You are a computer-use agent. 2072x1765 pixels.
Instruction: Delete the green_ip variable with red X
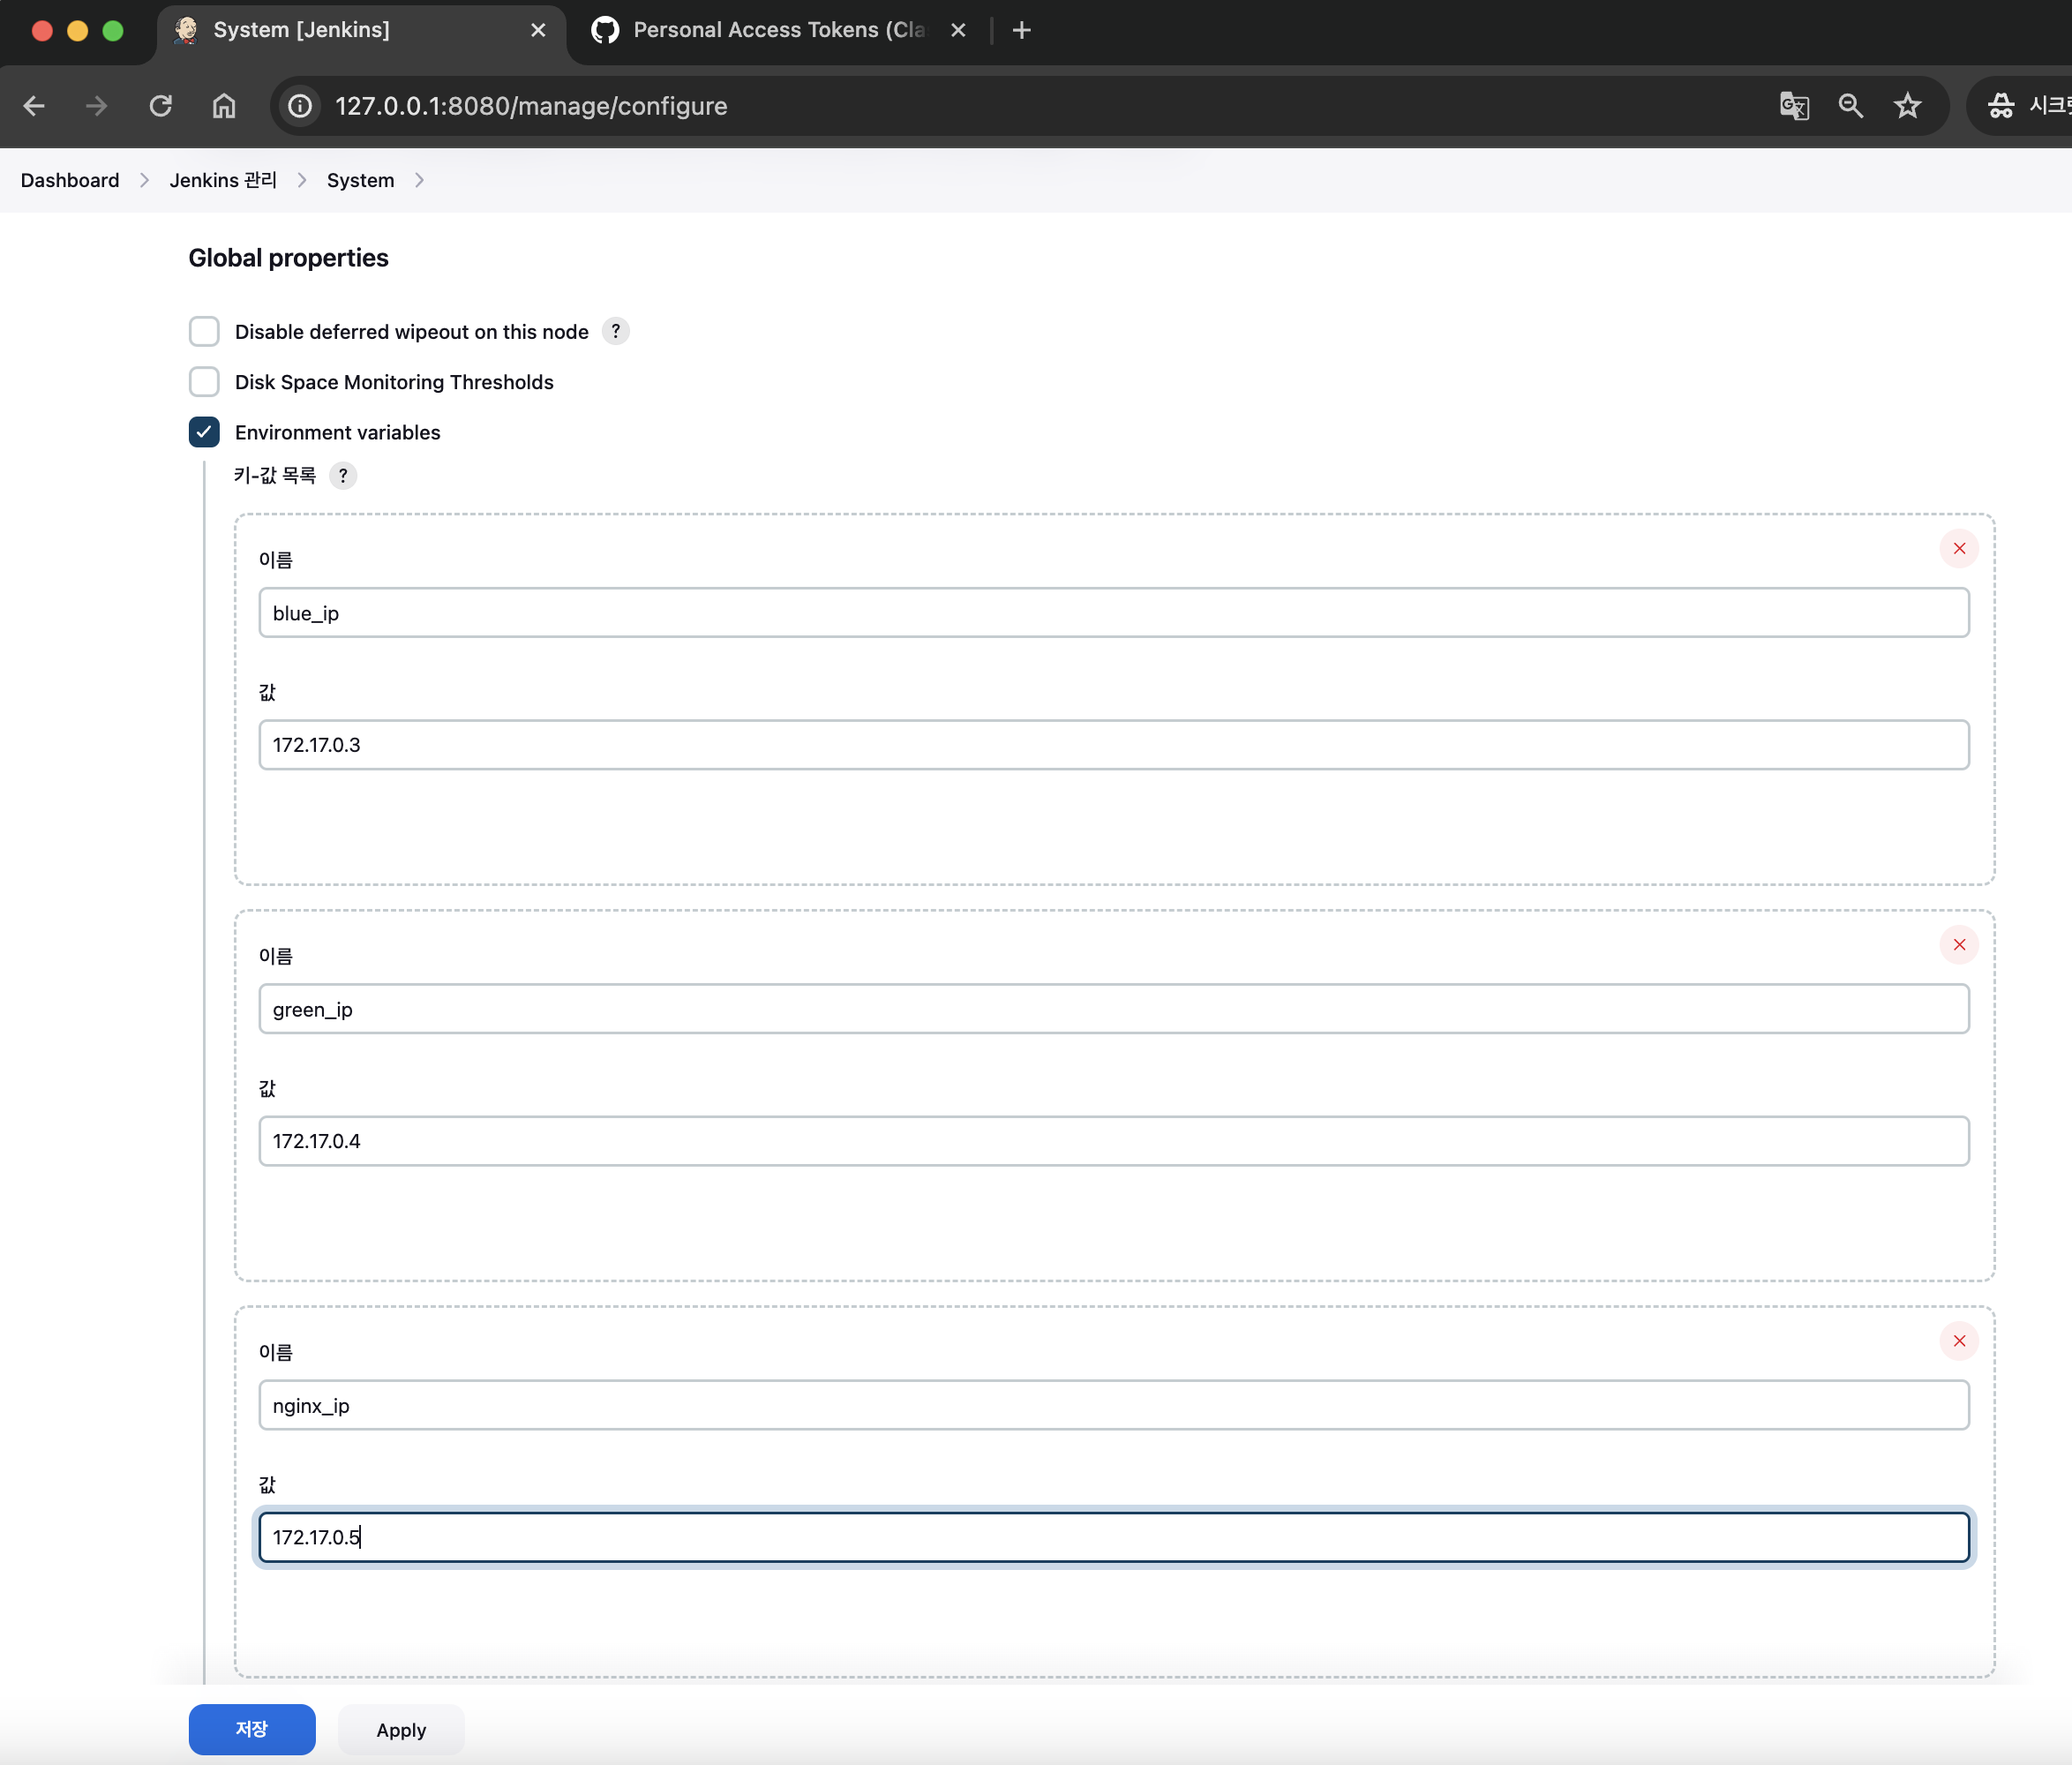[x=1958, y=944]
